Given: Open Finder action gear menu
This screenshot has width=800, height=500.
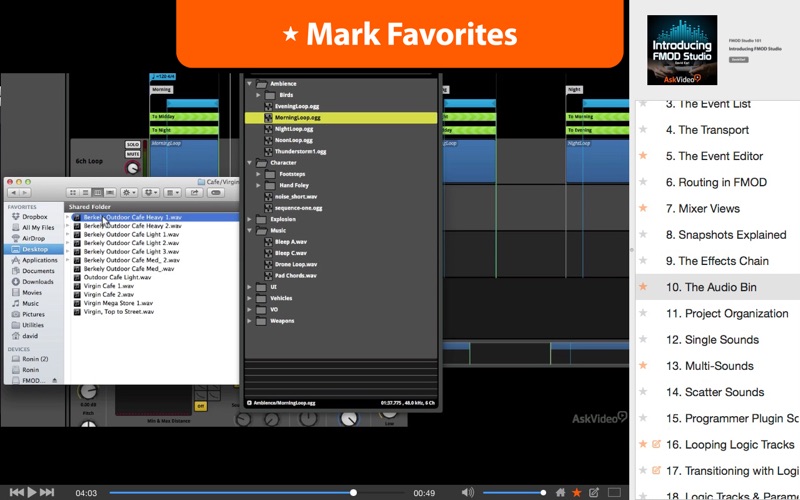Looking at the screenshot, I should pyautogui.click(x=128, y=193).
